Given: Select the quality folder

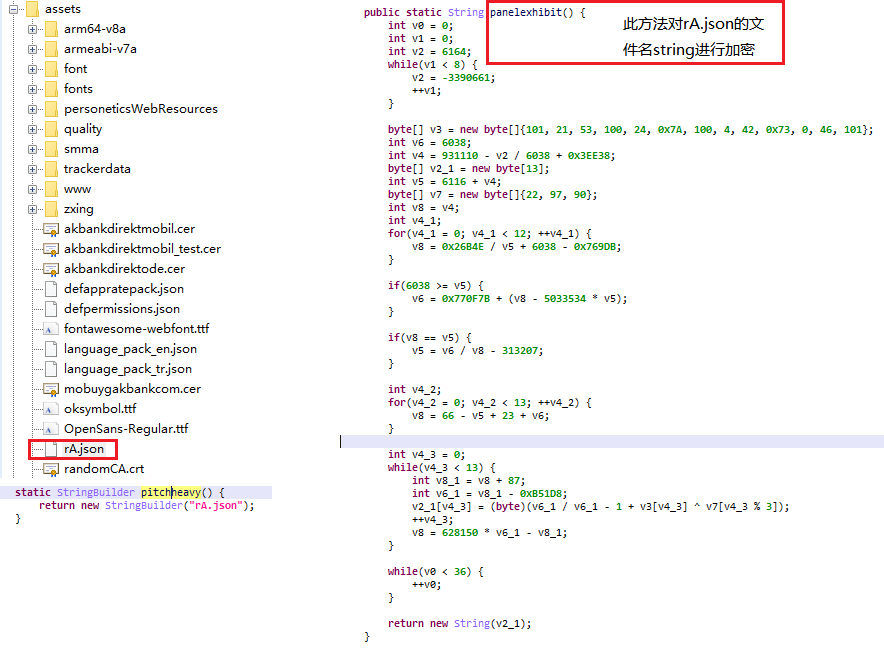Looking at the screenshot, I should point(83,129).
